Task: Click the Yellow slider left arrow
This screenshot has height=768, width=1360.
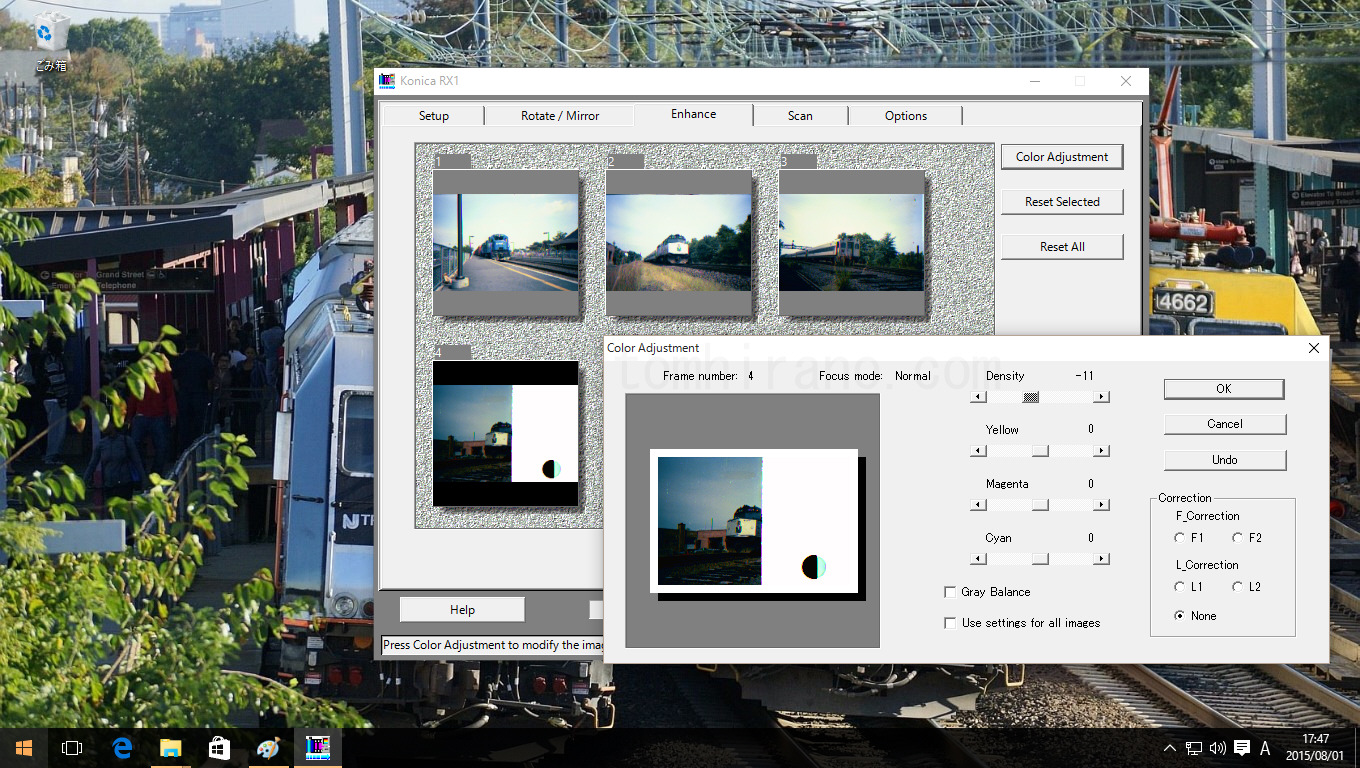Action: (x=979, y=451)
